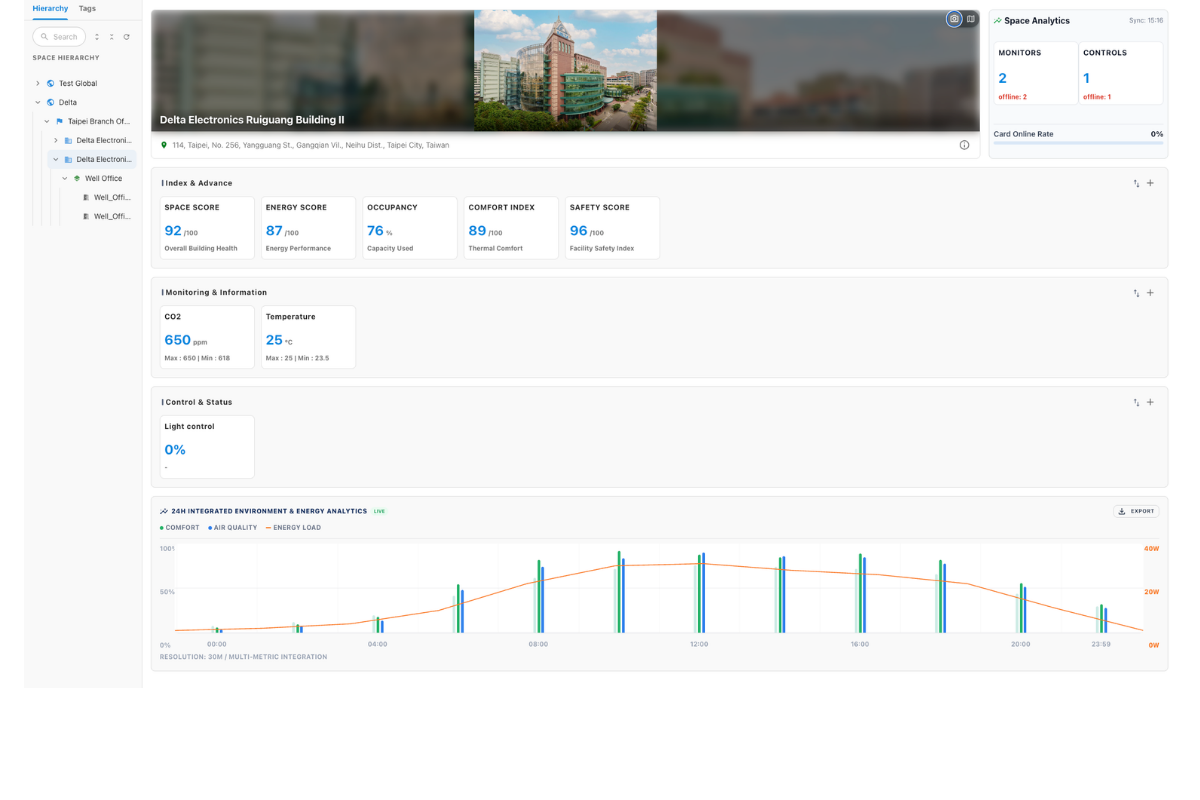Collapse the Delta node

[x=38, y=102]
